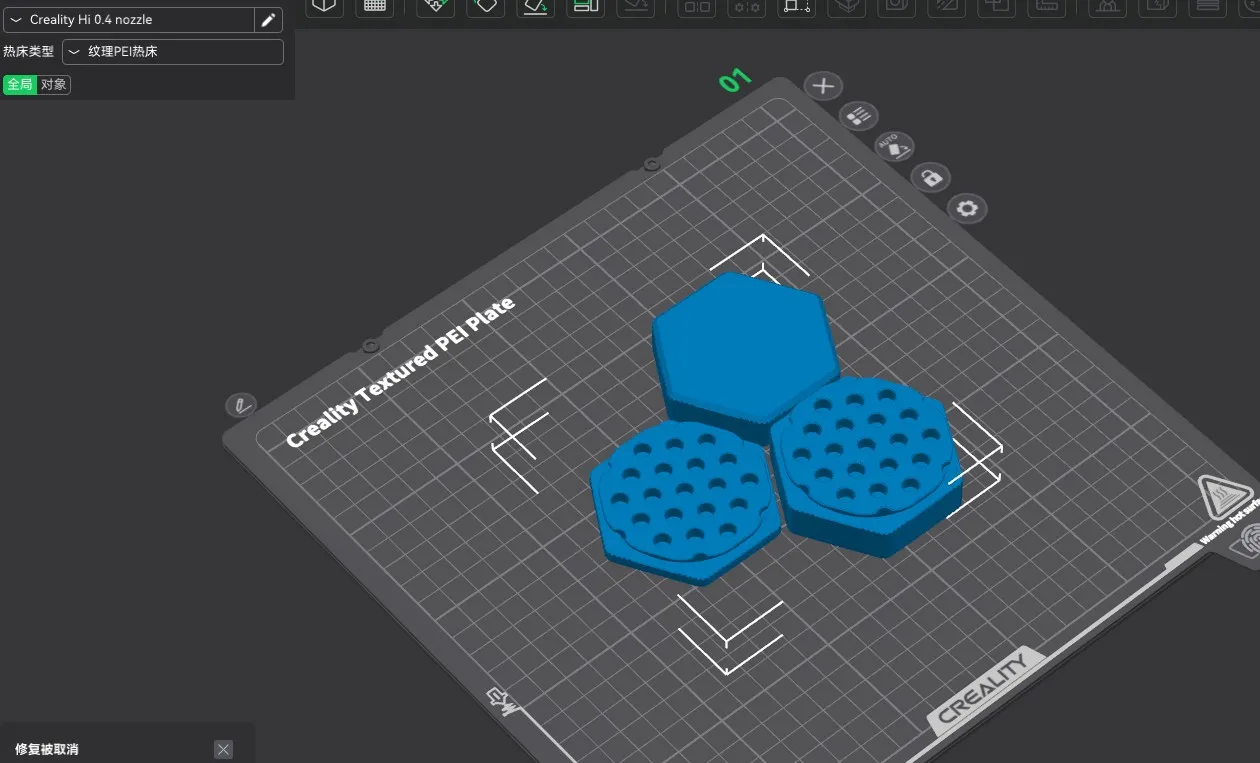
Task: Switch to the 全局 global settings mode
Action: pyautogui.click(x=20, y=85)
